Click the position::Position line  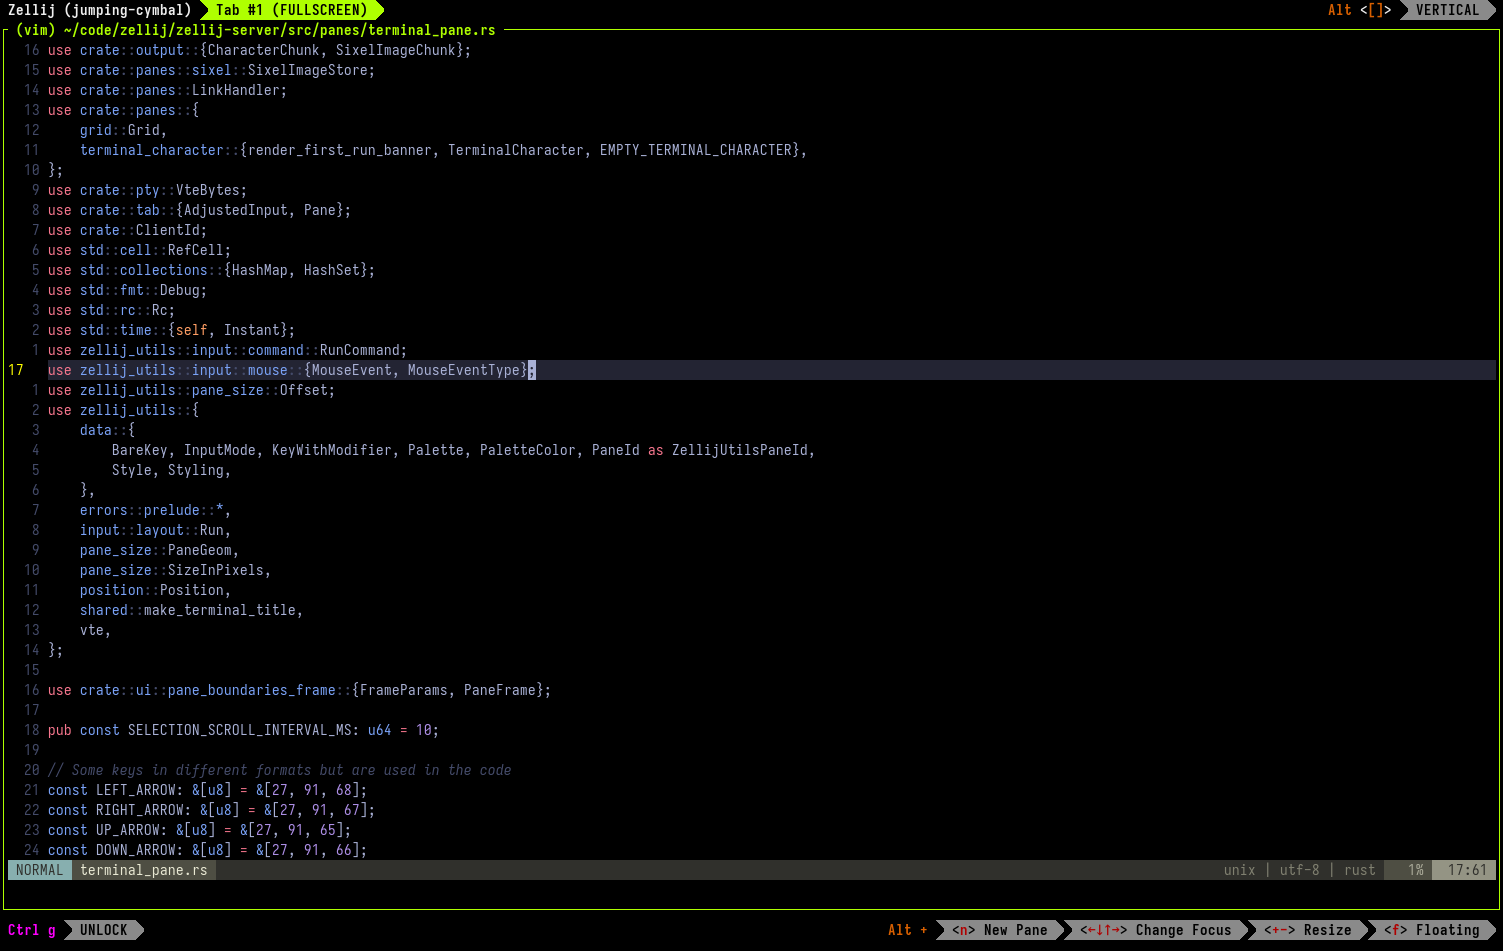tap(156, 590)
